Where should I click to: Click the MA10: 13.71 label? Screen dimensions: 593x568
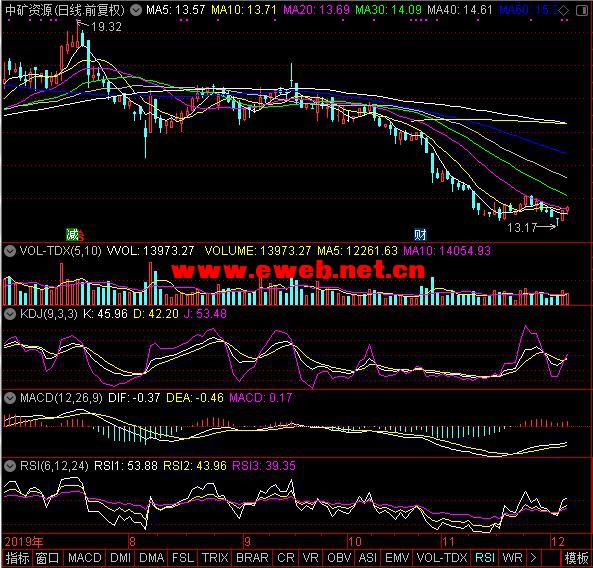click(x=244, y=10)
